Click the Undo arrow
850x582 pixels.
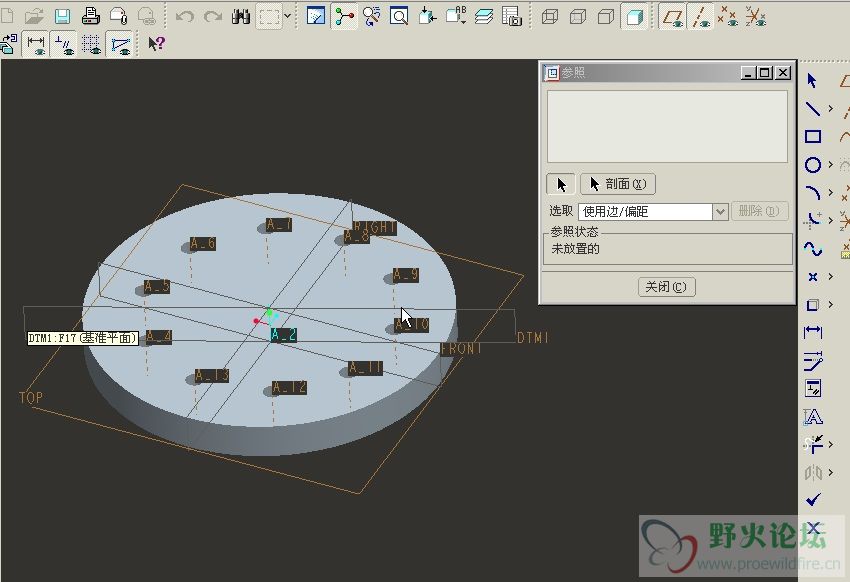click(185, 16)
